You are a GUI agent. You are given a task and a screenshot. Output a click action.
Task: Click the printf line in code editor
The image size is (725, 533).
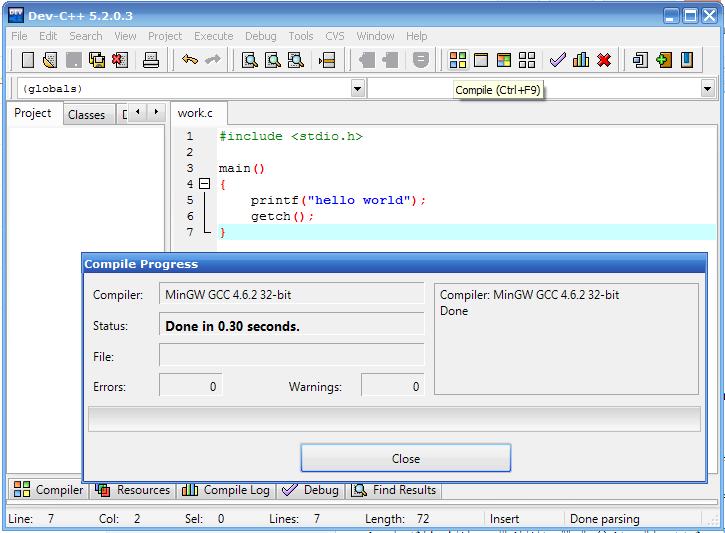pyautogui.click(x=338, y=200)
